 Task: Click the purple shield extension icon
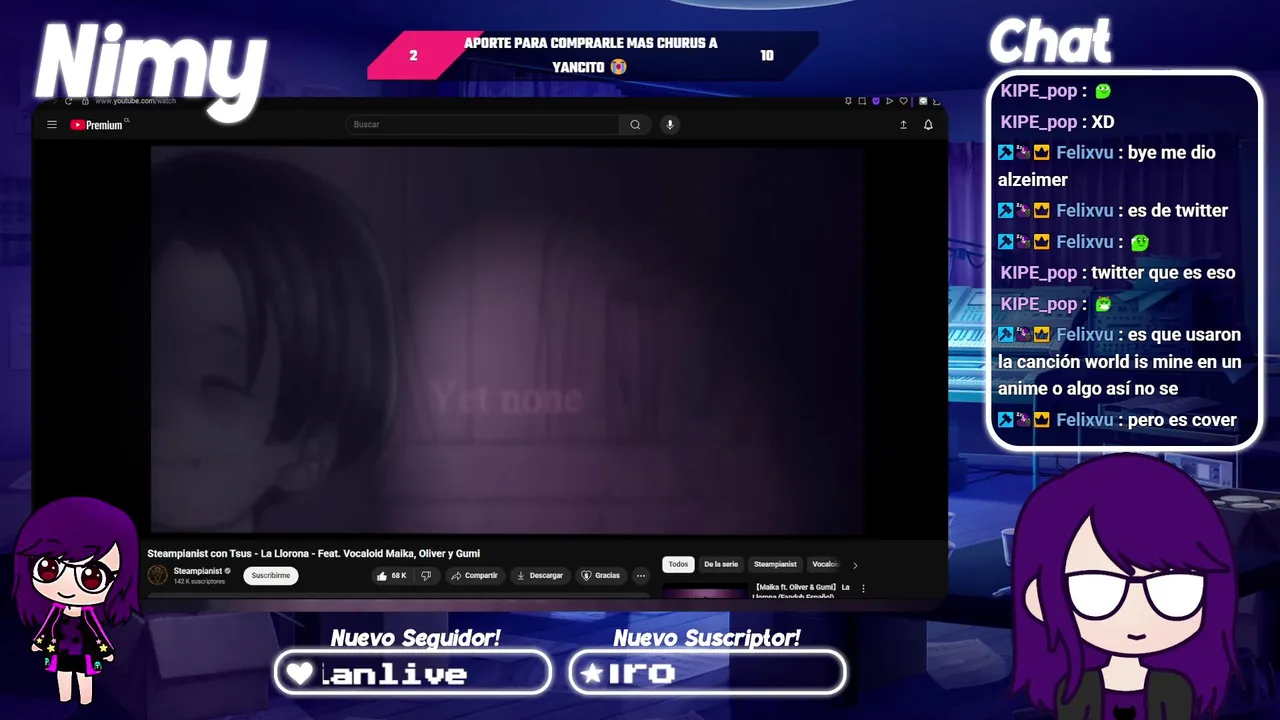[x=876, y=101]
